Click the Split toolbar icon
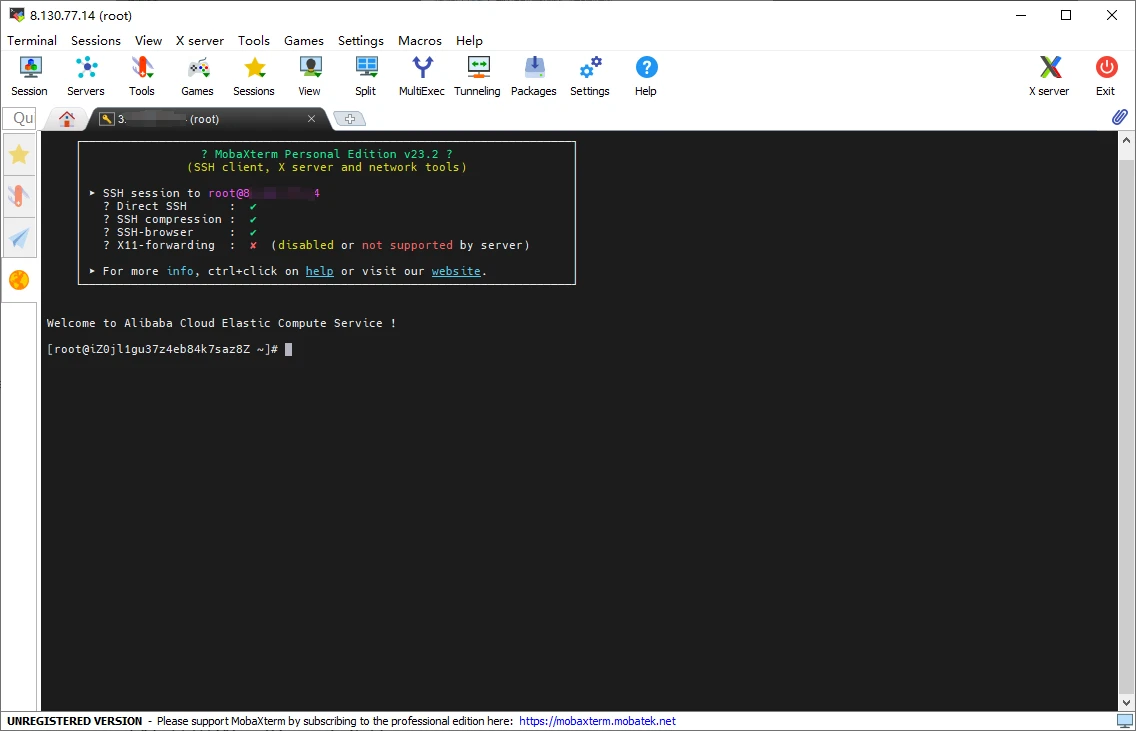This screenshot has width=1136, height=731. point(366,76)
